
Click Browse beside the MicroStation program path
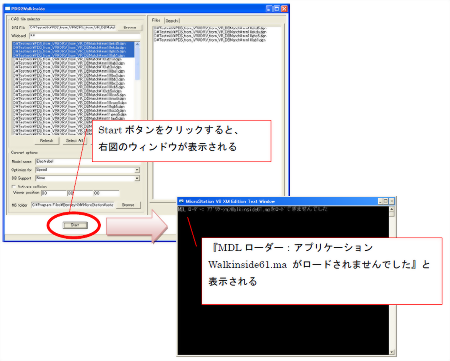pos(128,205)
